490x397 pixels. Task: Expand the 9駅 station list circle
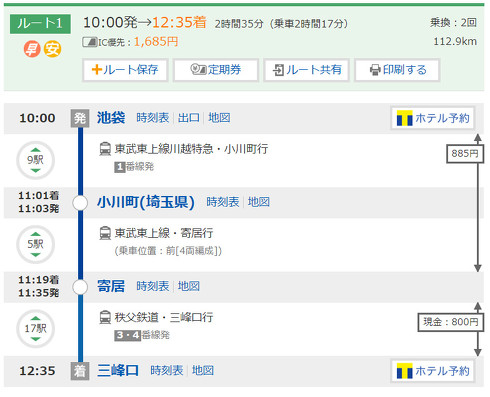pos(35,160)
